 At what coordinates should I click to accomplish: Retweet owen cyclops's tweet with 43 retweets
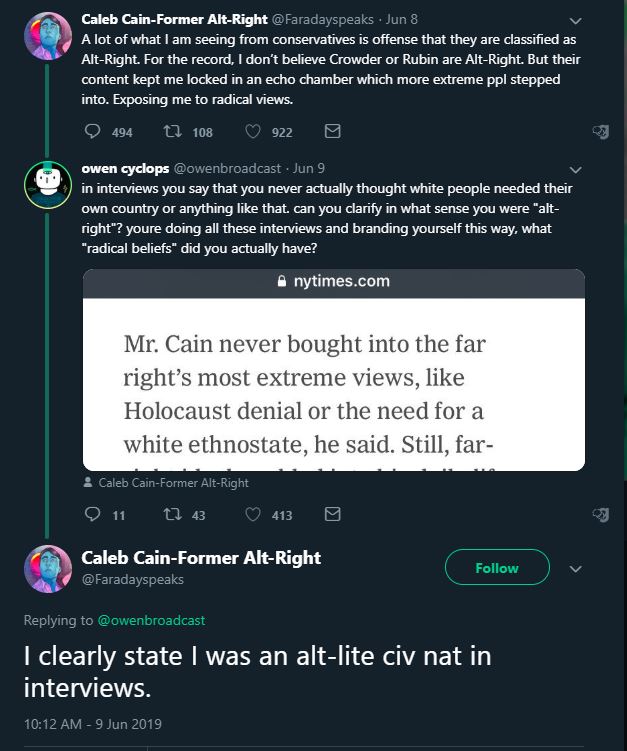click(171, 514)
